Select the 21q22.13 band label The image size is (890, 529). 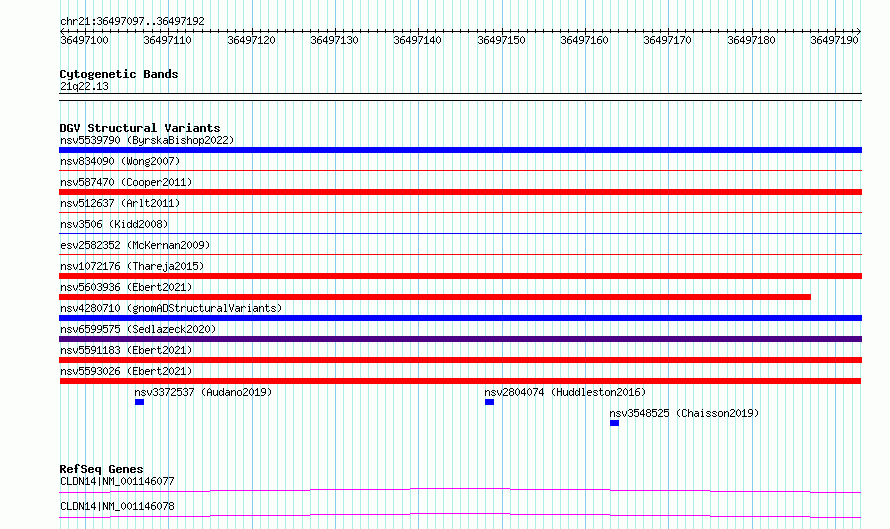click(84, 86)
